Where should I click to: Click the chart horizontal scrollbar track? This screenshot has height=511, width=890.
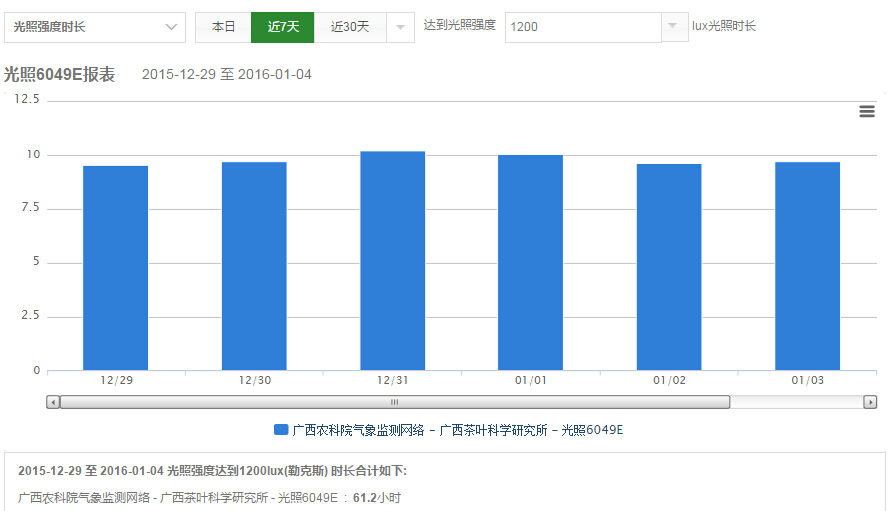point(800,402)
